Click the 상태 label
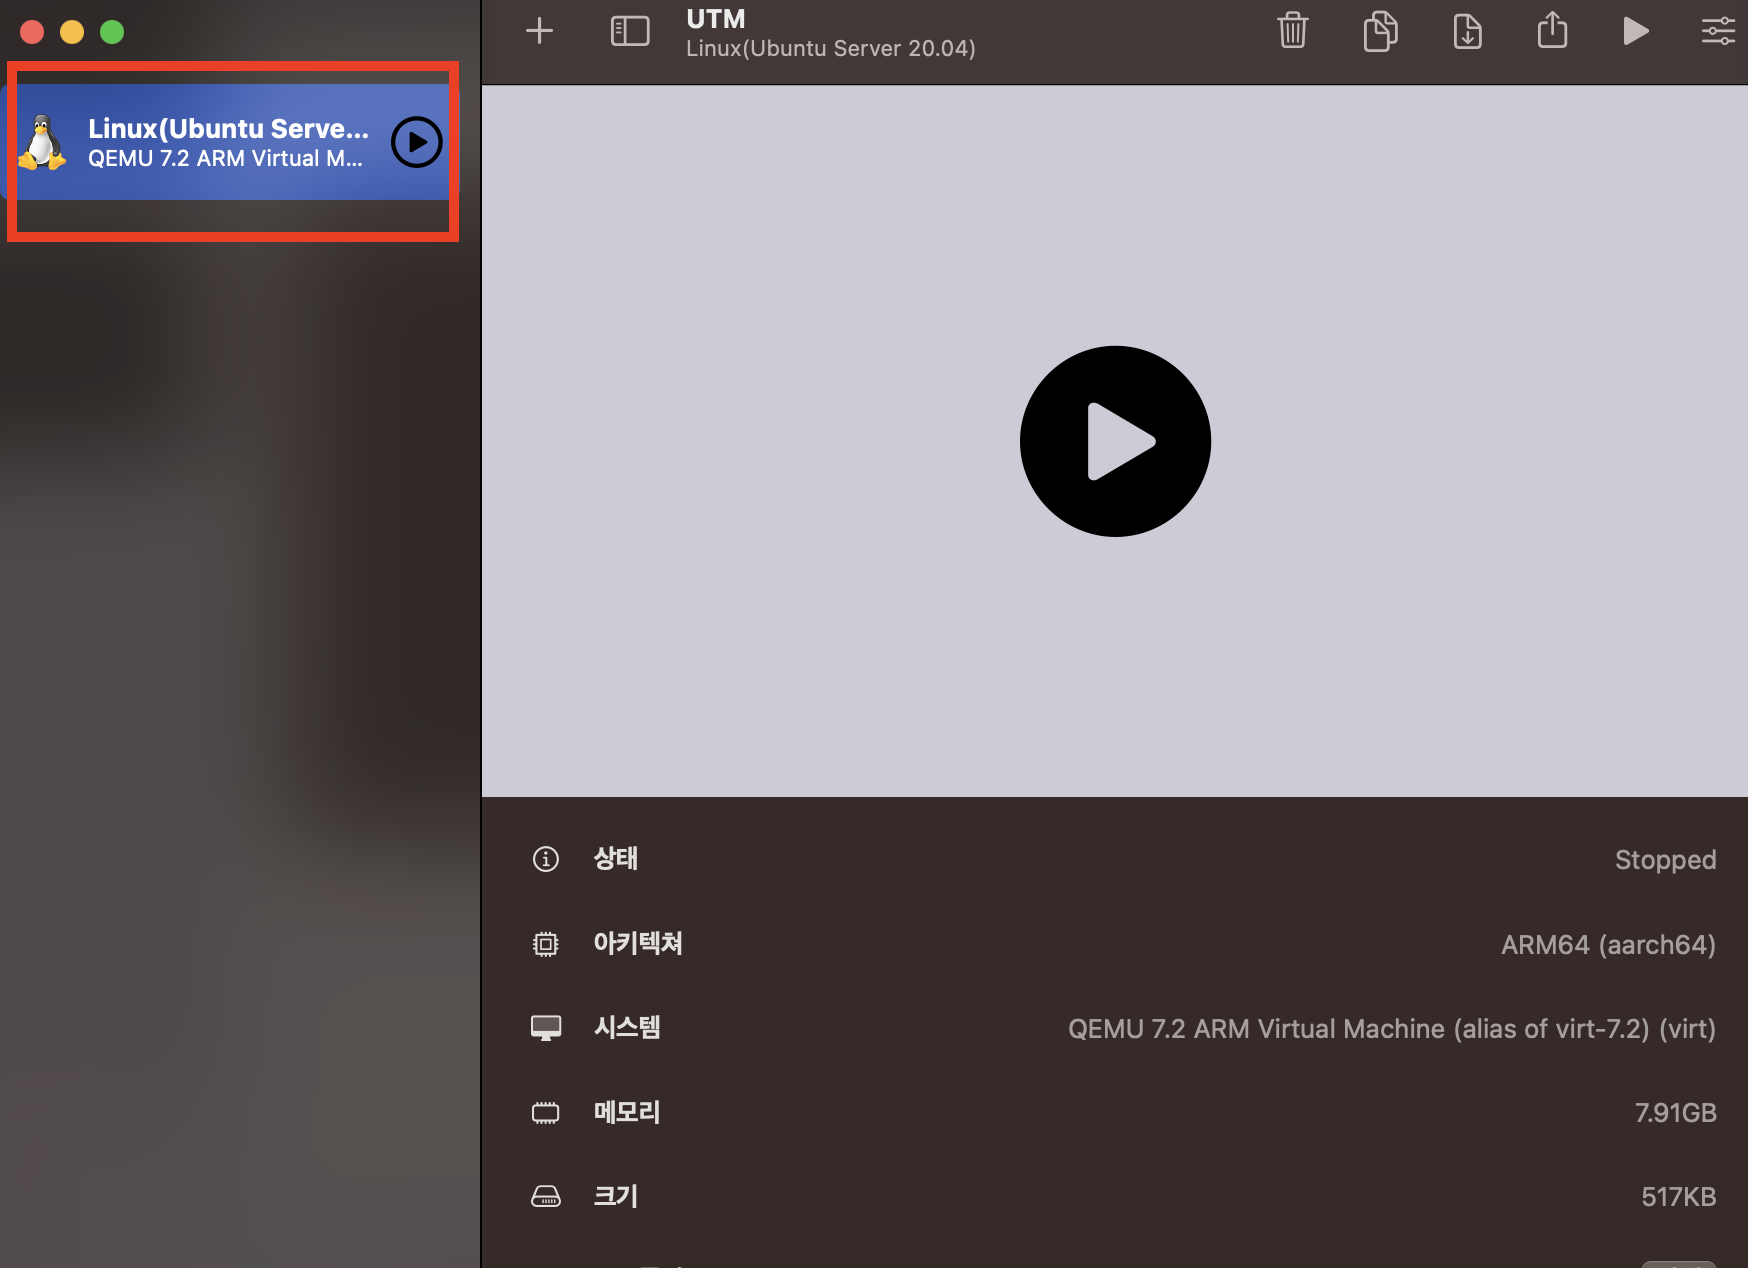The height and width of the screenshot is (1268, 1748). tap(616, 858)
